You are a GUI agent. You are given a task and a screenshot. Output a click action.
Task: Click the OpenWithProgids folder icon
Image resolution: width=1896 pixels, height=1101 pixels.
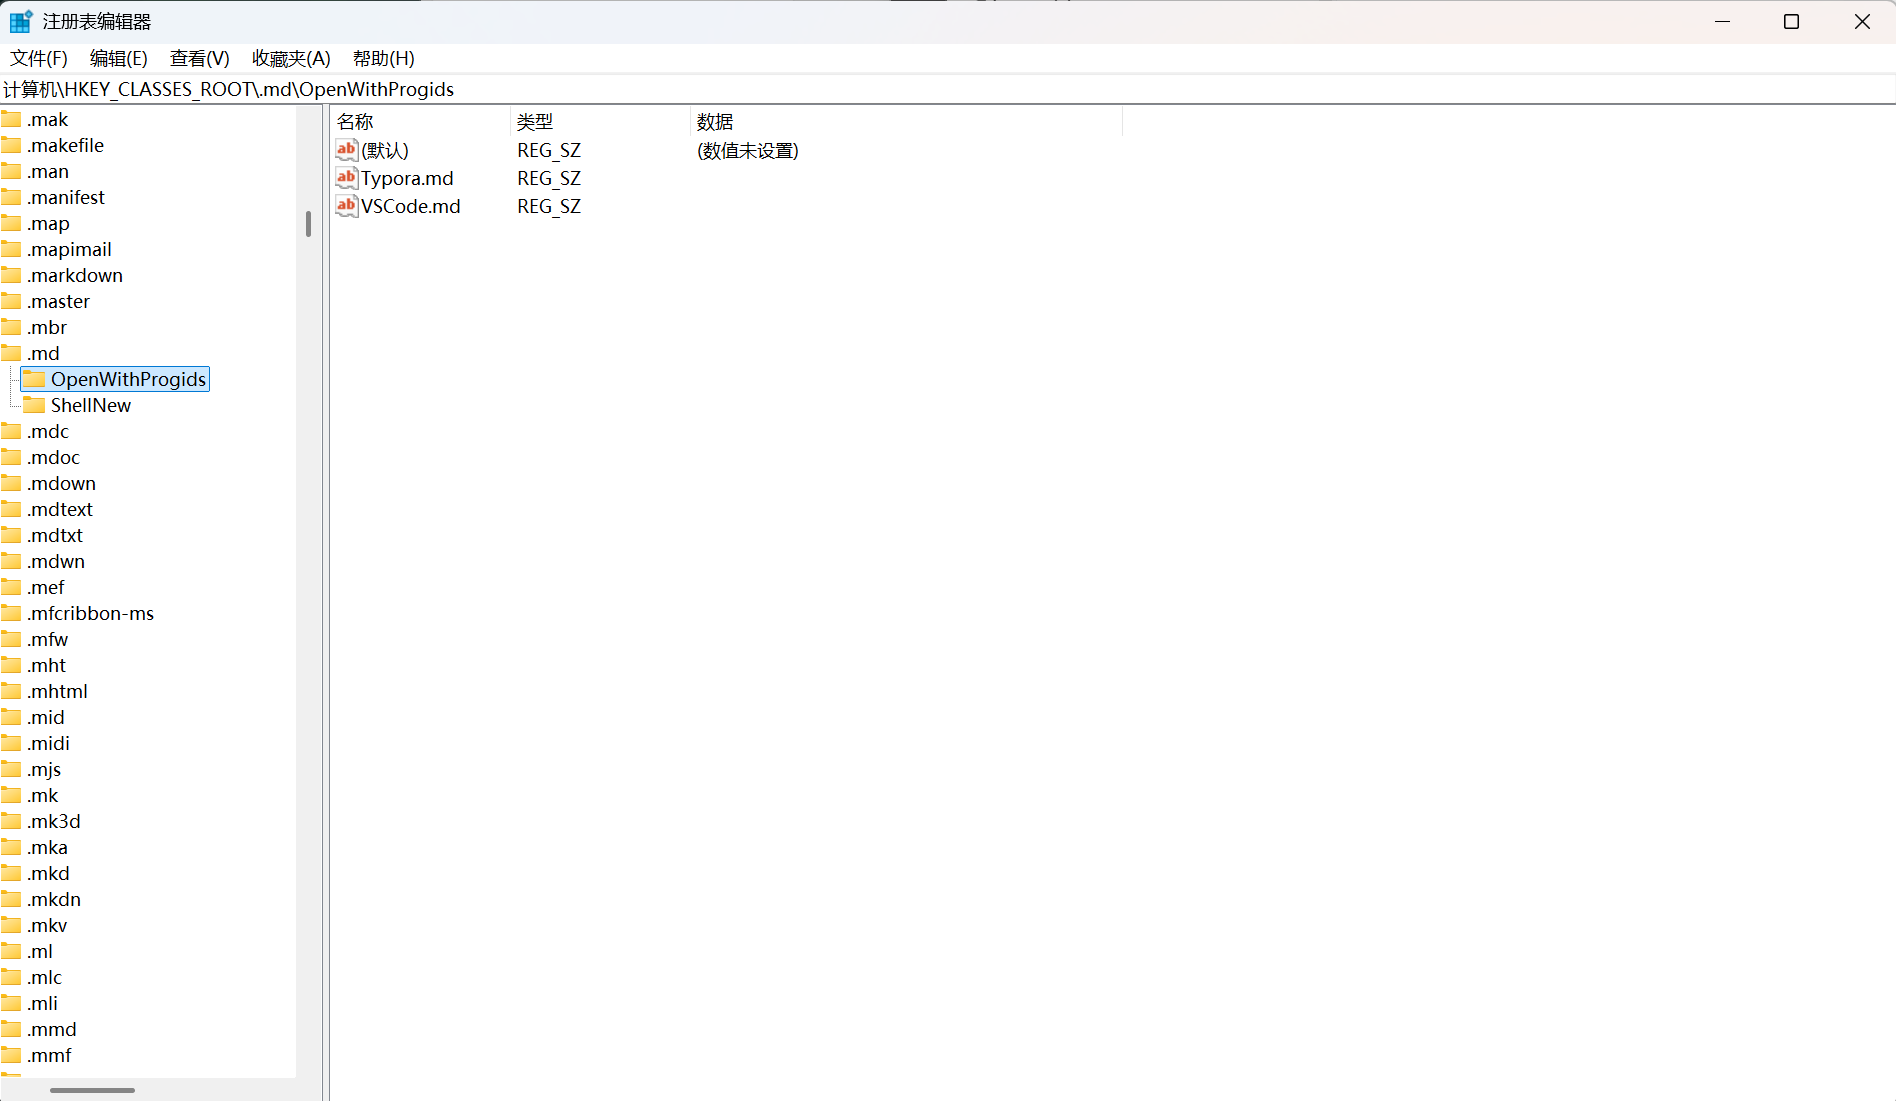[35, 379]
